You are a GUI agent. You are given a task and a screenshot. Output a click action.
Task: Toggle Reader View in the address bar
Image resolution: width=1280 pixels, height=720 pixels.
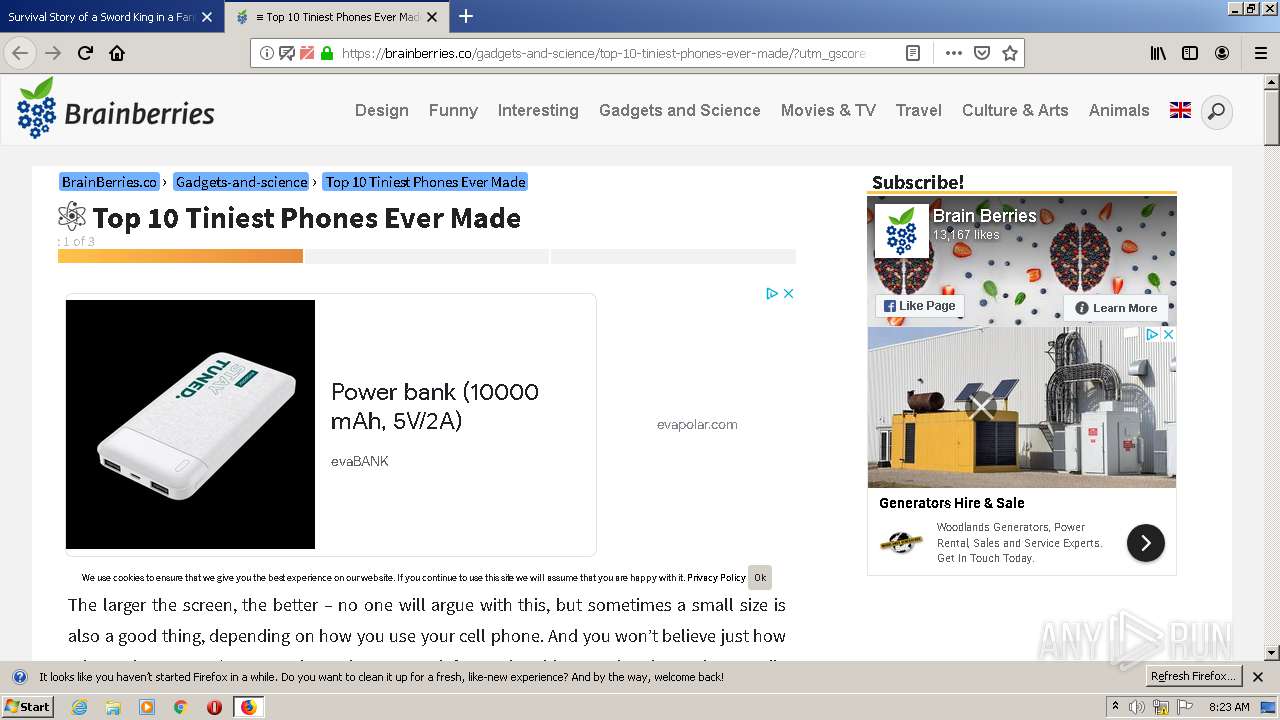coord(913,53)
